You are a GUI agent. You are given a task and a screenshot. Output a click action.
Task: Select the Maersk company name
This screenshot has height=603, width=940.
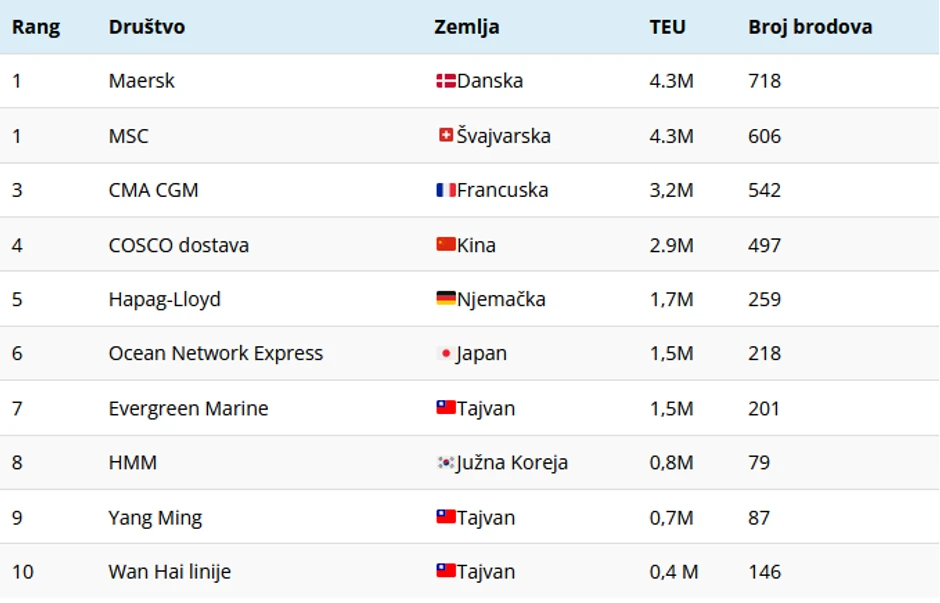141,81
